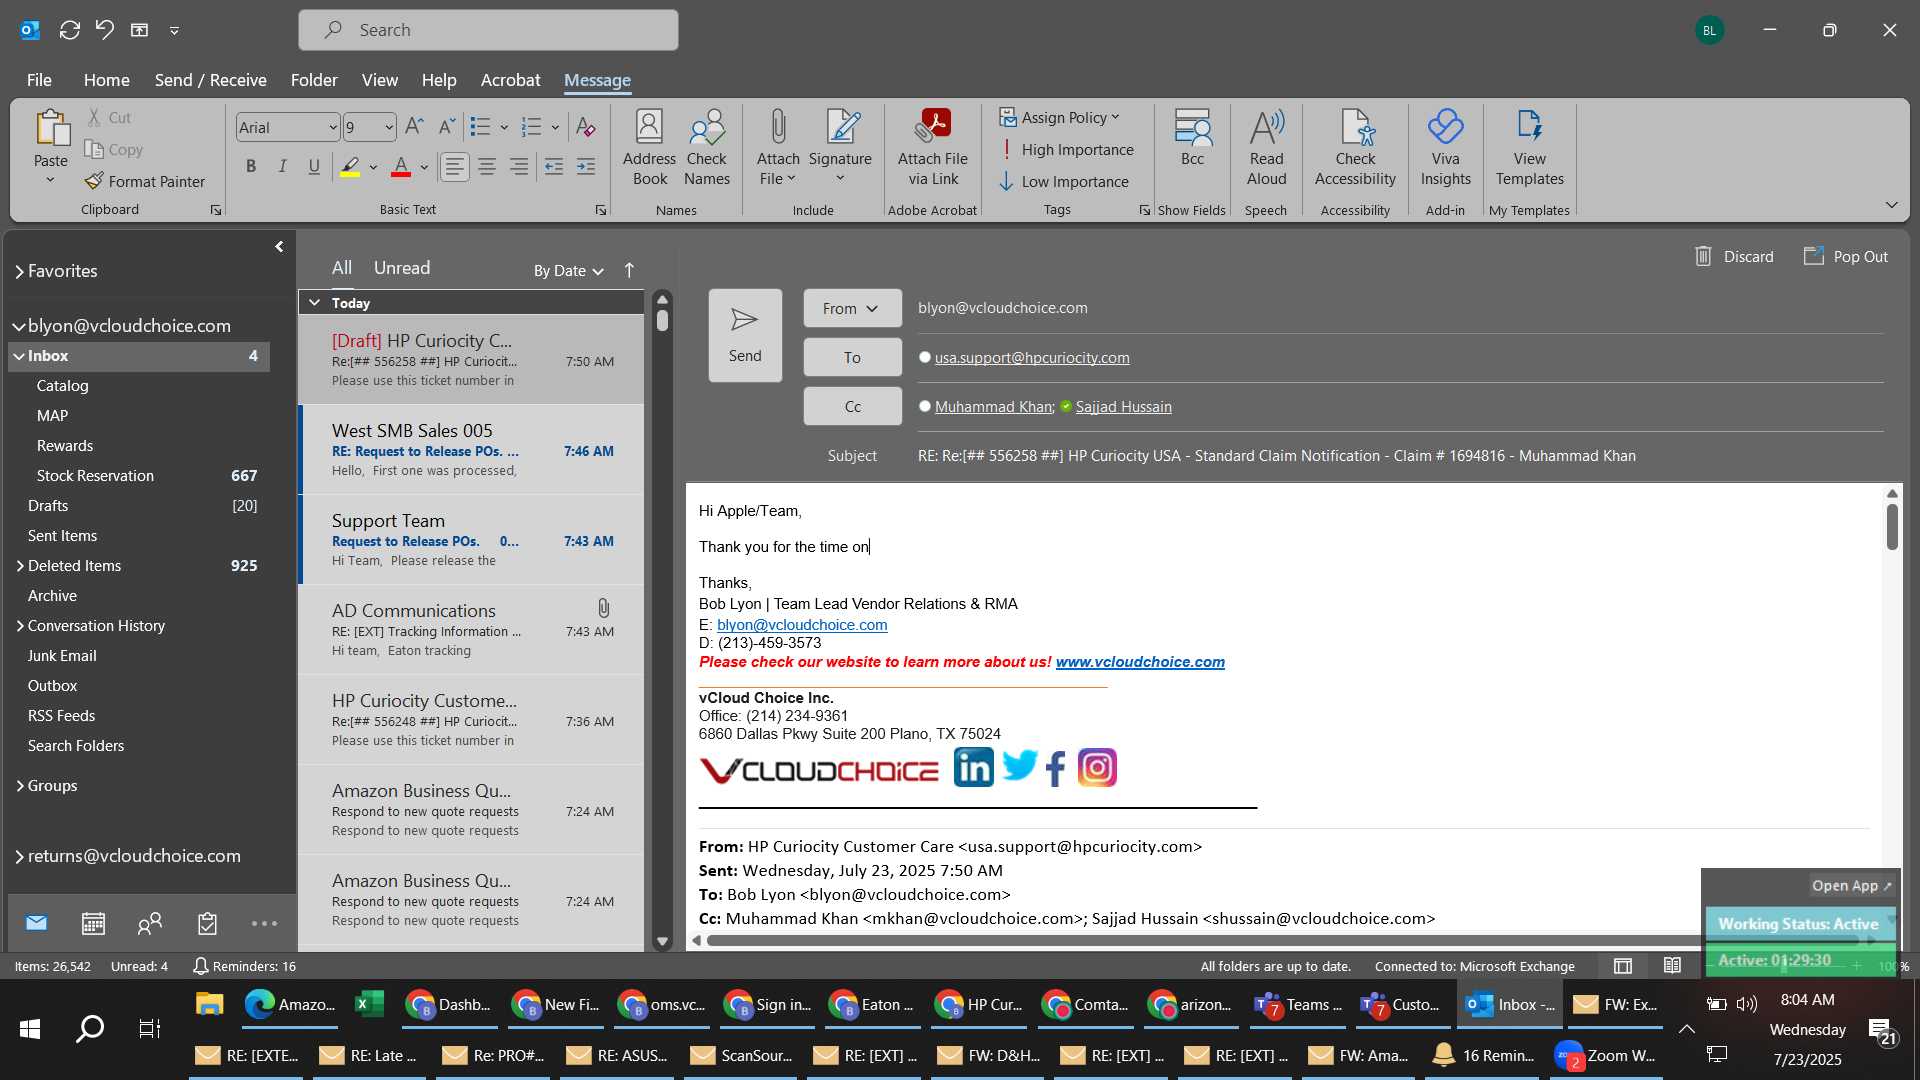Open the Address Book

click(649, 148)
